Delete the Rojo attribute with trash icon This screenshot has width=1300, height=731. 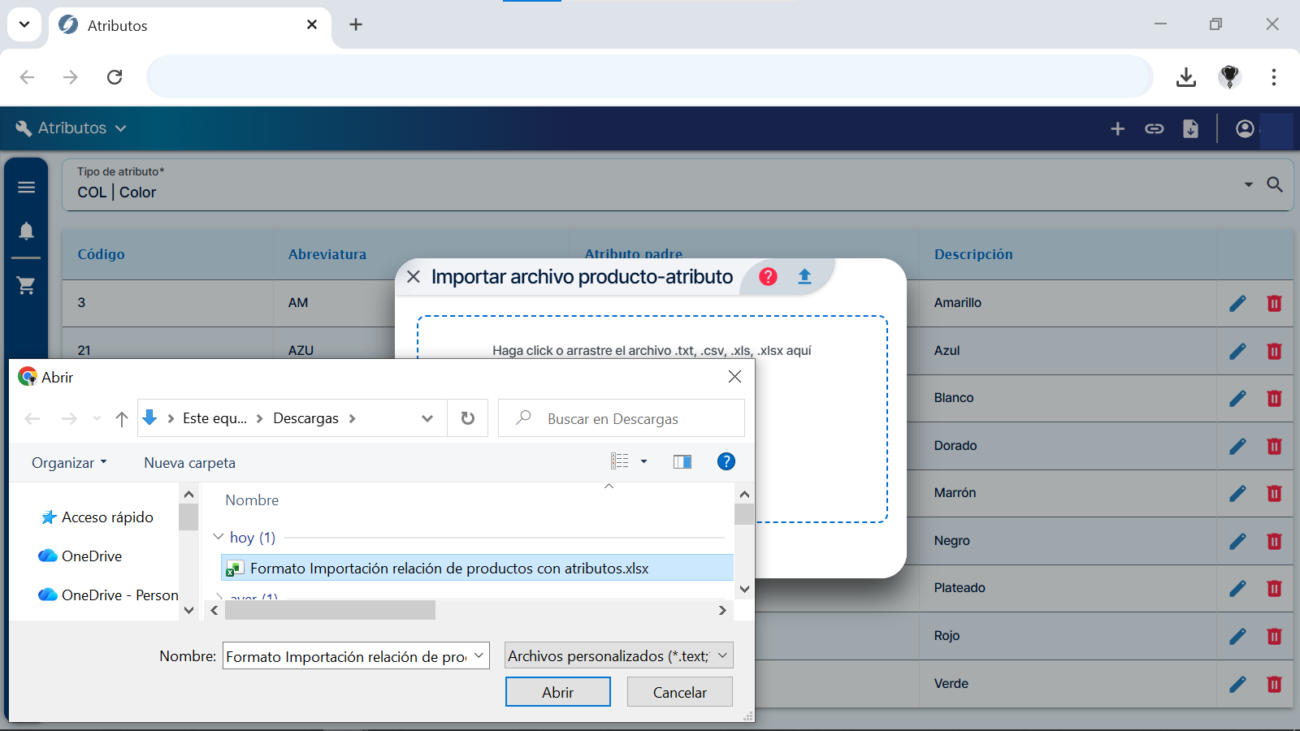(x=1274, y=636)
